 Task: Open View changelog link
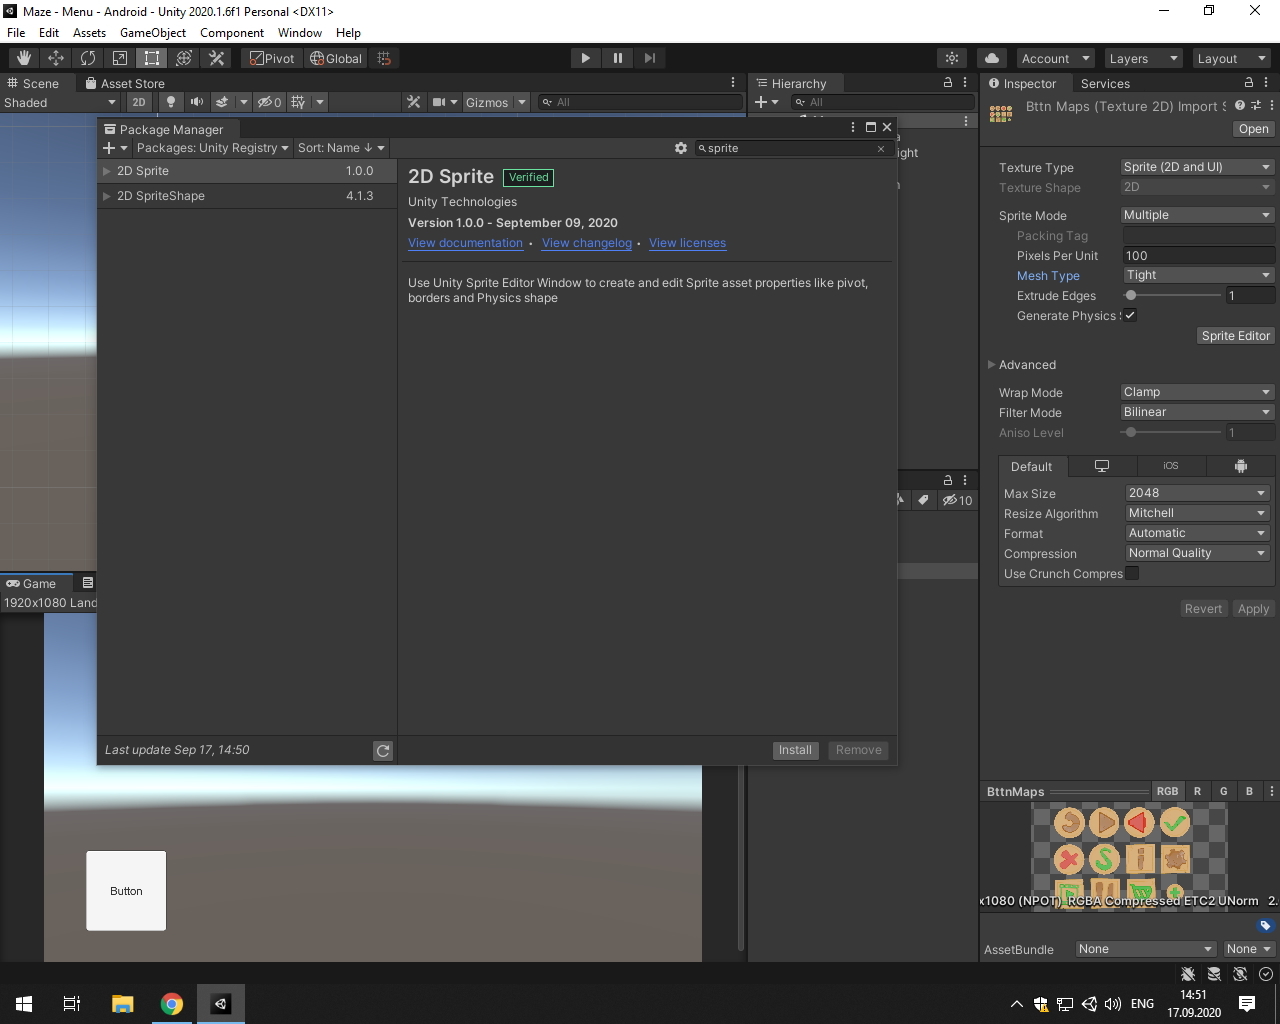[x=587, y=243]
